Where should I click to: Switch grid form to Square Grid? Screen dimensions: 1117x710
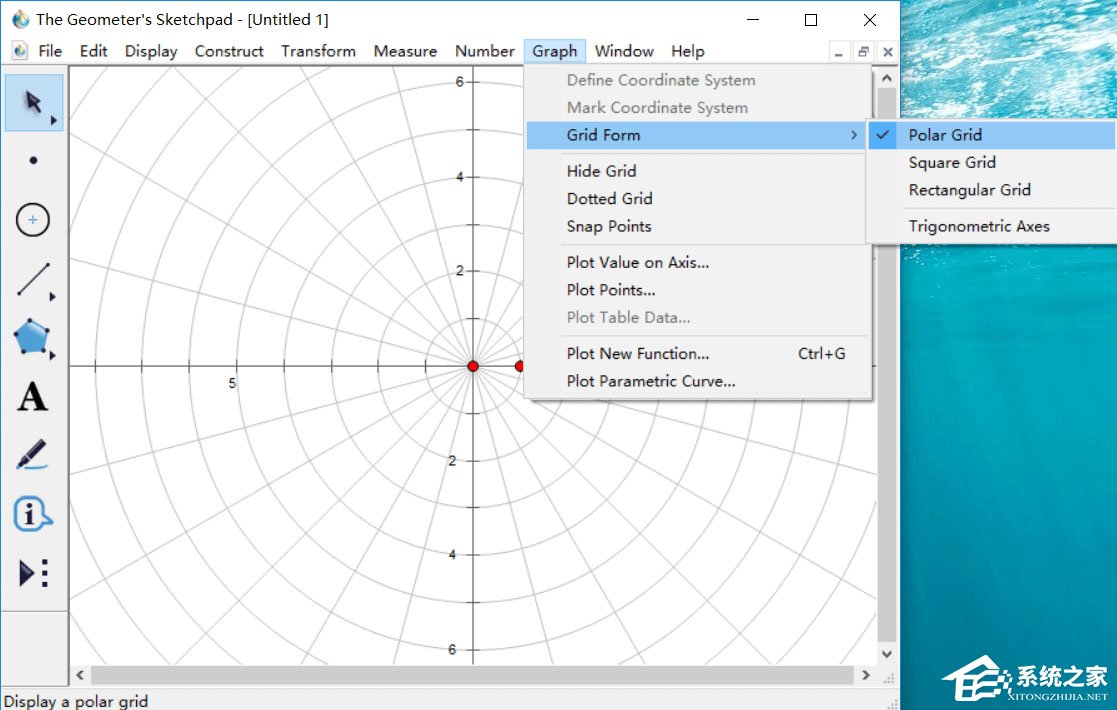pos(951,162)
